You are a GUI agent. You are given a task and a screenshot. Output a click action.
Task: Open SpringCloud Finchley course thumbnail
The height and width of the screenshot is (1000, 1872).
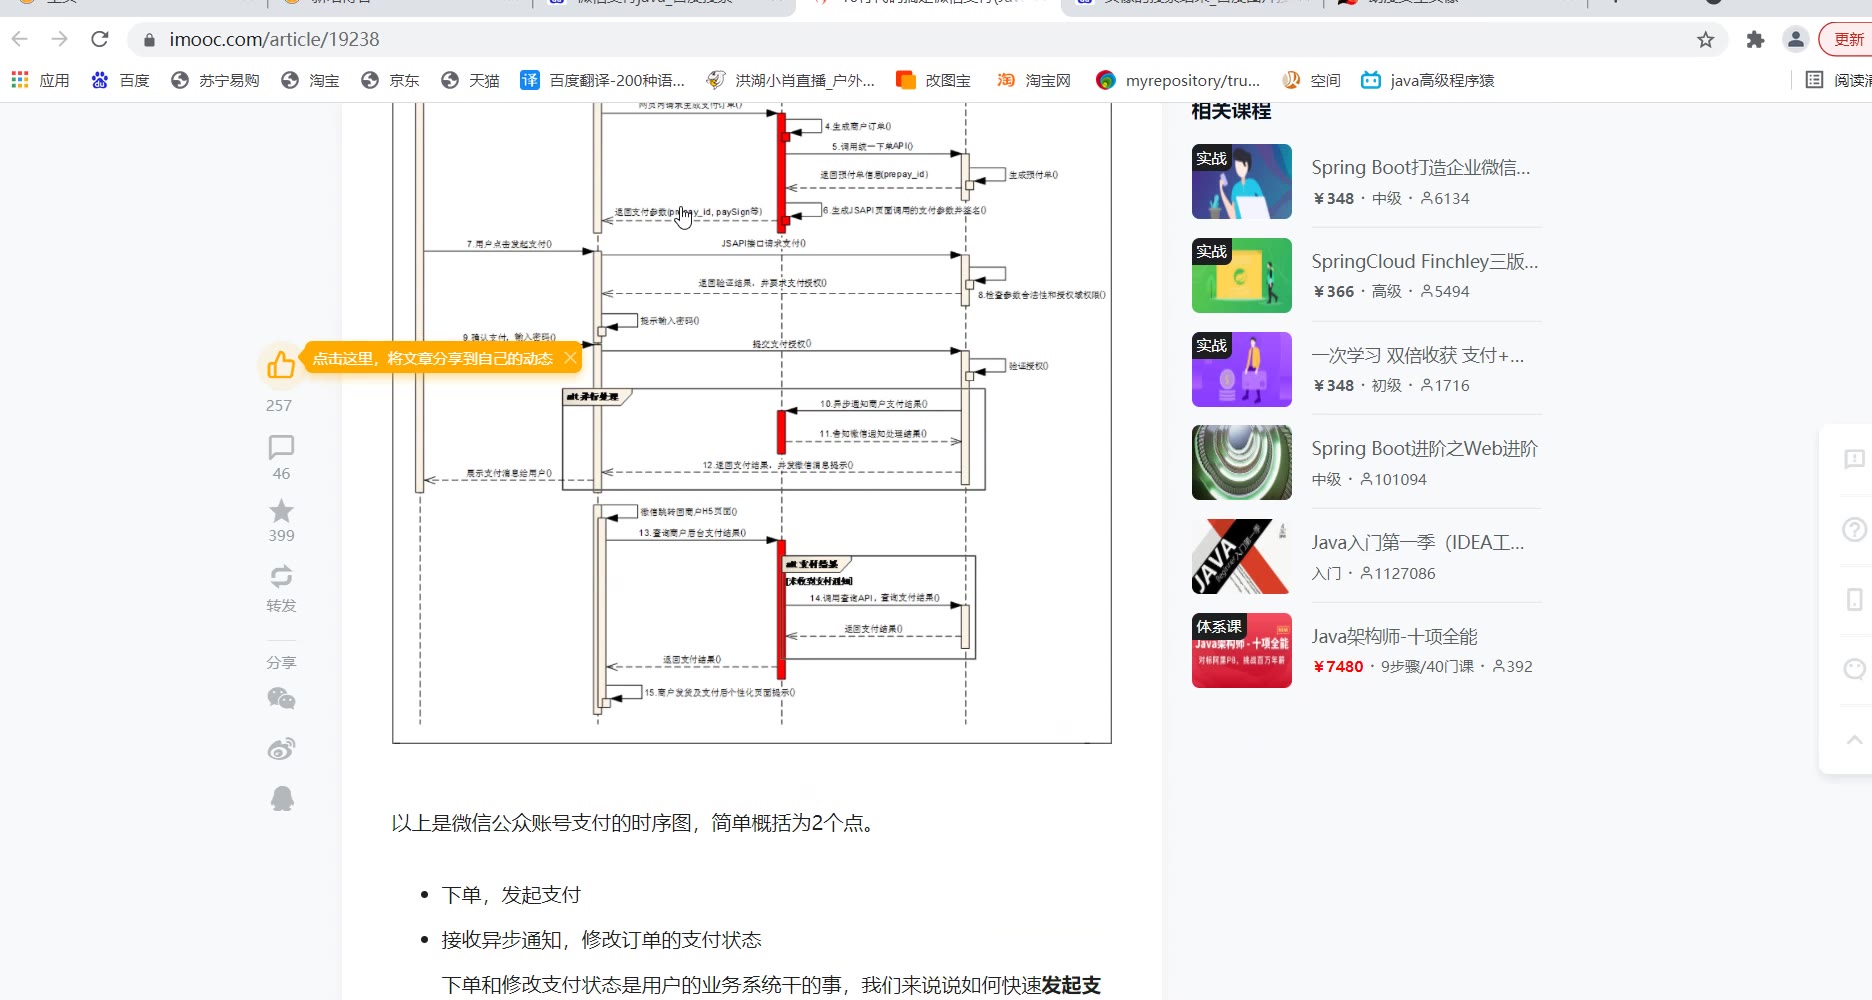coord(1241,275)
